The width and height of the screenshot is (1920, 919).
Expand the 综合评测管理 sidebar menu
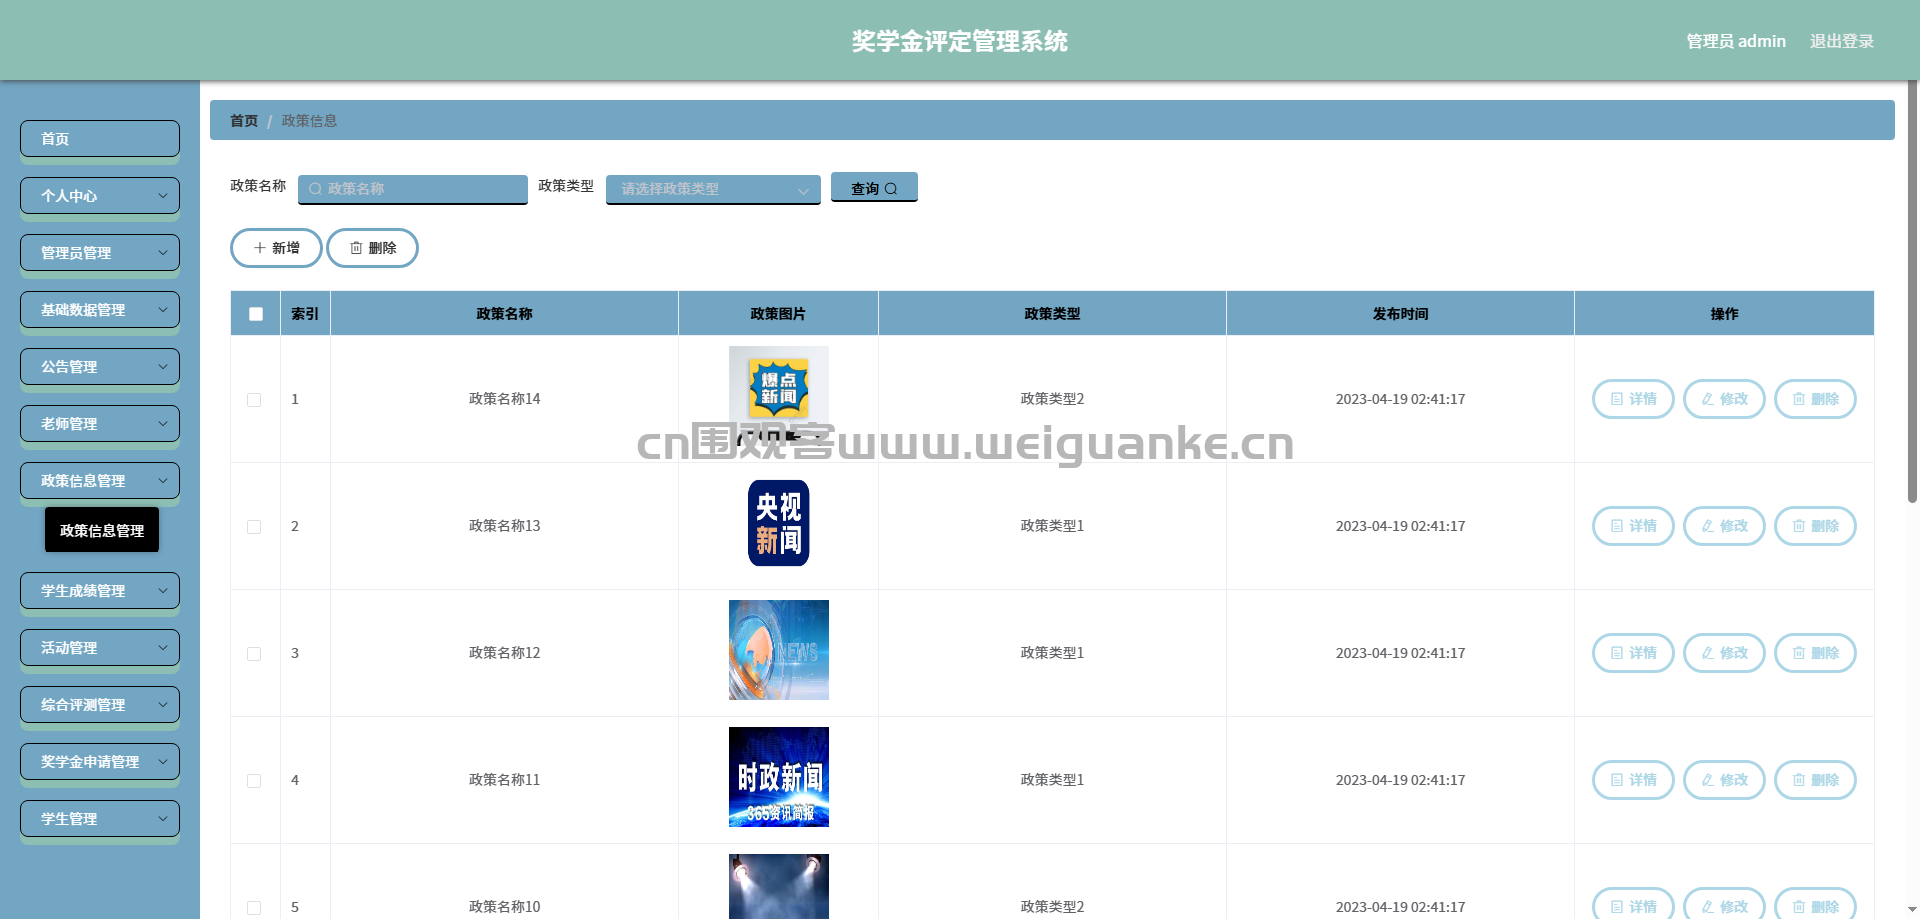[100, 705]
